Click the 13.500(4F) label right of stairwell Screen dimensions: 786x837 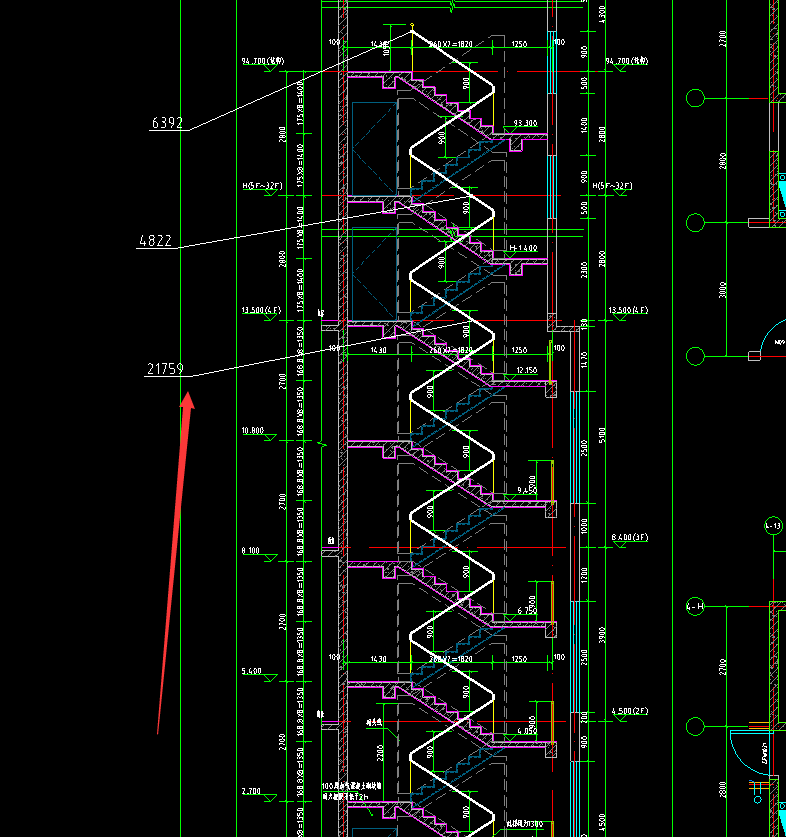[628, 310]
